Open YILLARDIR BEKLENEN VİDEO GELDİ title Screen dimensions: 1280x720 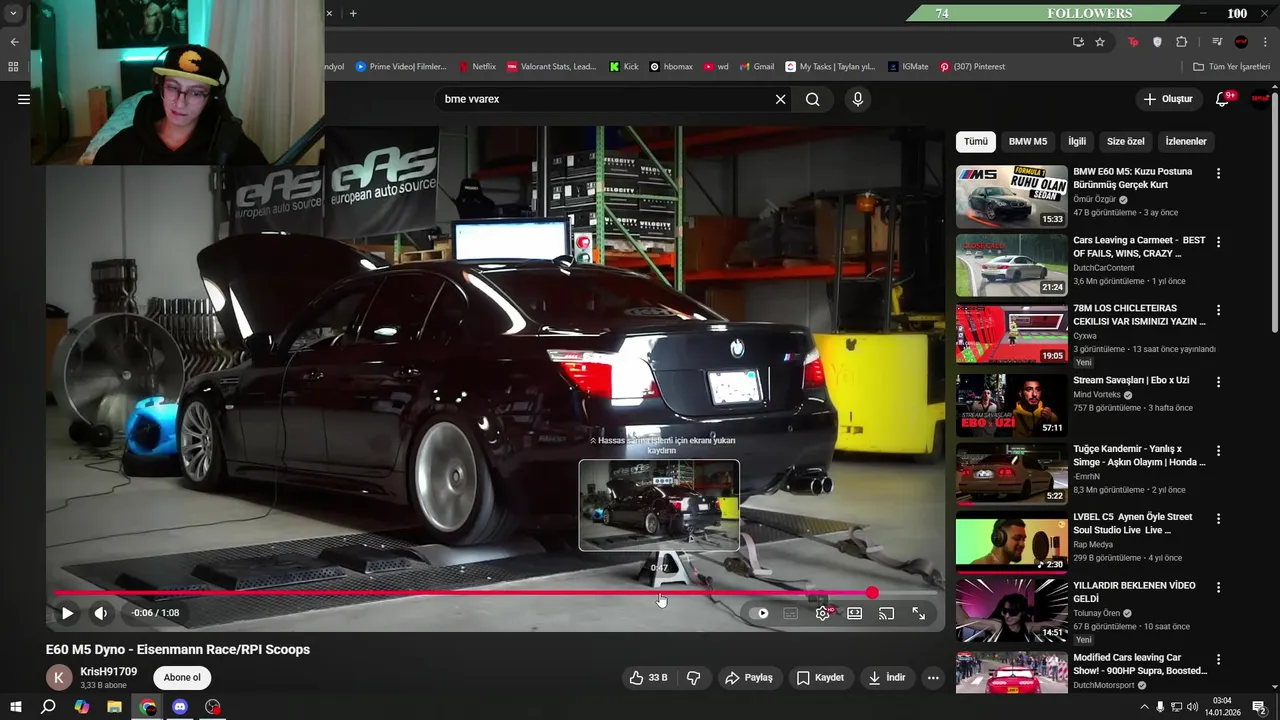1134,592
